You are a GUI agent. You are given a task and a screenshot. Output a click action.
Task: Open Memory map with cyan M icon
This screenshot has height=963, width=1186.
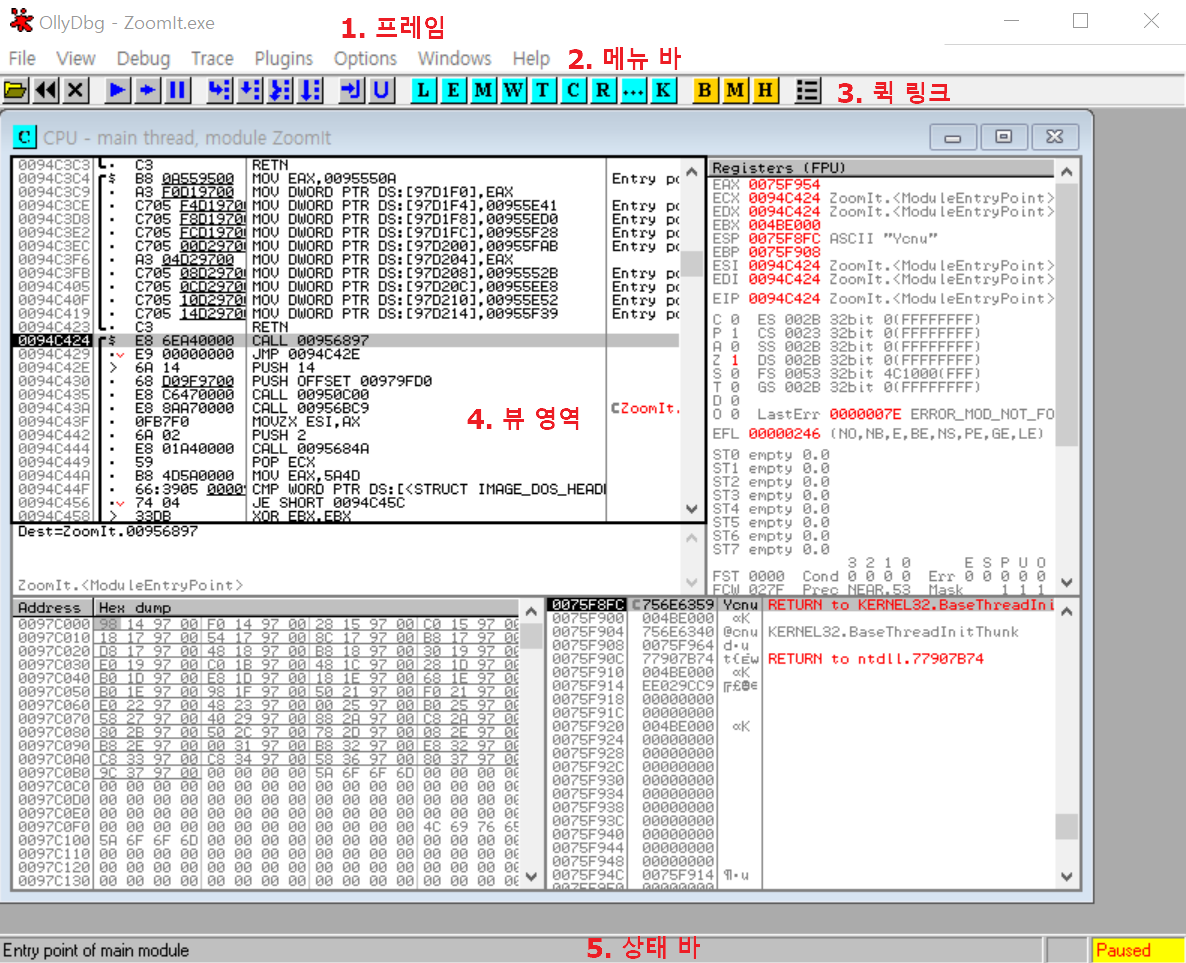(483, 90)
